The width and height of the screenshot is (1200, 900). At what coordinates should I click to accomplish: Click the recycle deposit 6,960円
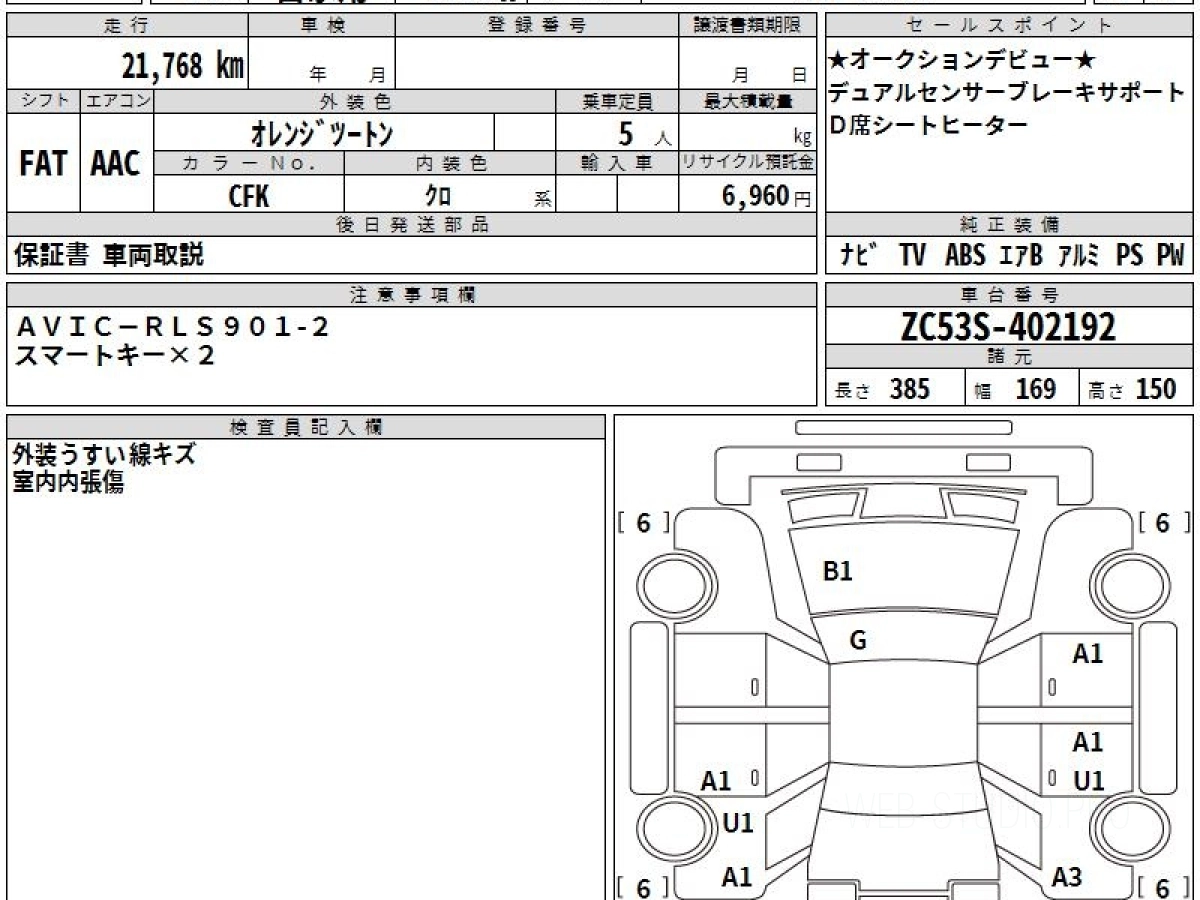766,196
